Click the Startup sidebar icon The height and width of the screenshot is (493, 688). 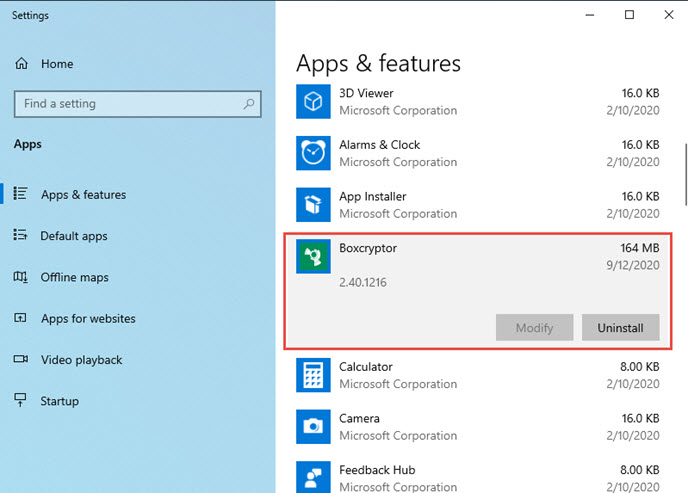pyautogui.click(x=20, y=400)
